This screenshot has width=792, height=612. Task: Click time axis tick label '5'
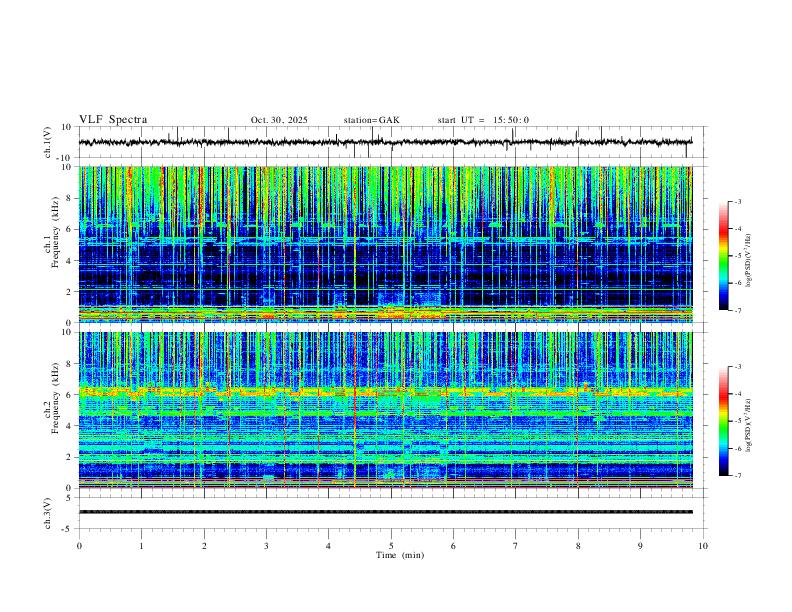(391, 546)
